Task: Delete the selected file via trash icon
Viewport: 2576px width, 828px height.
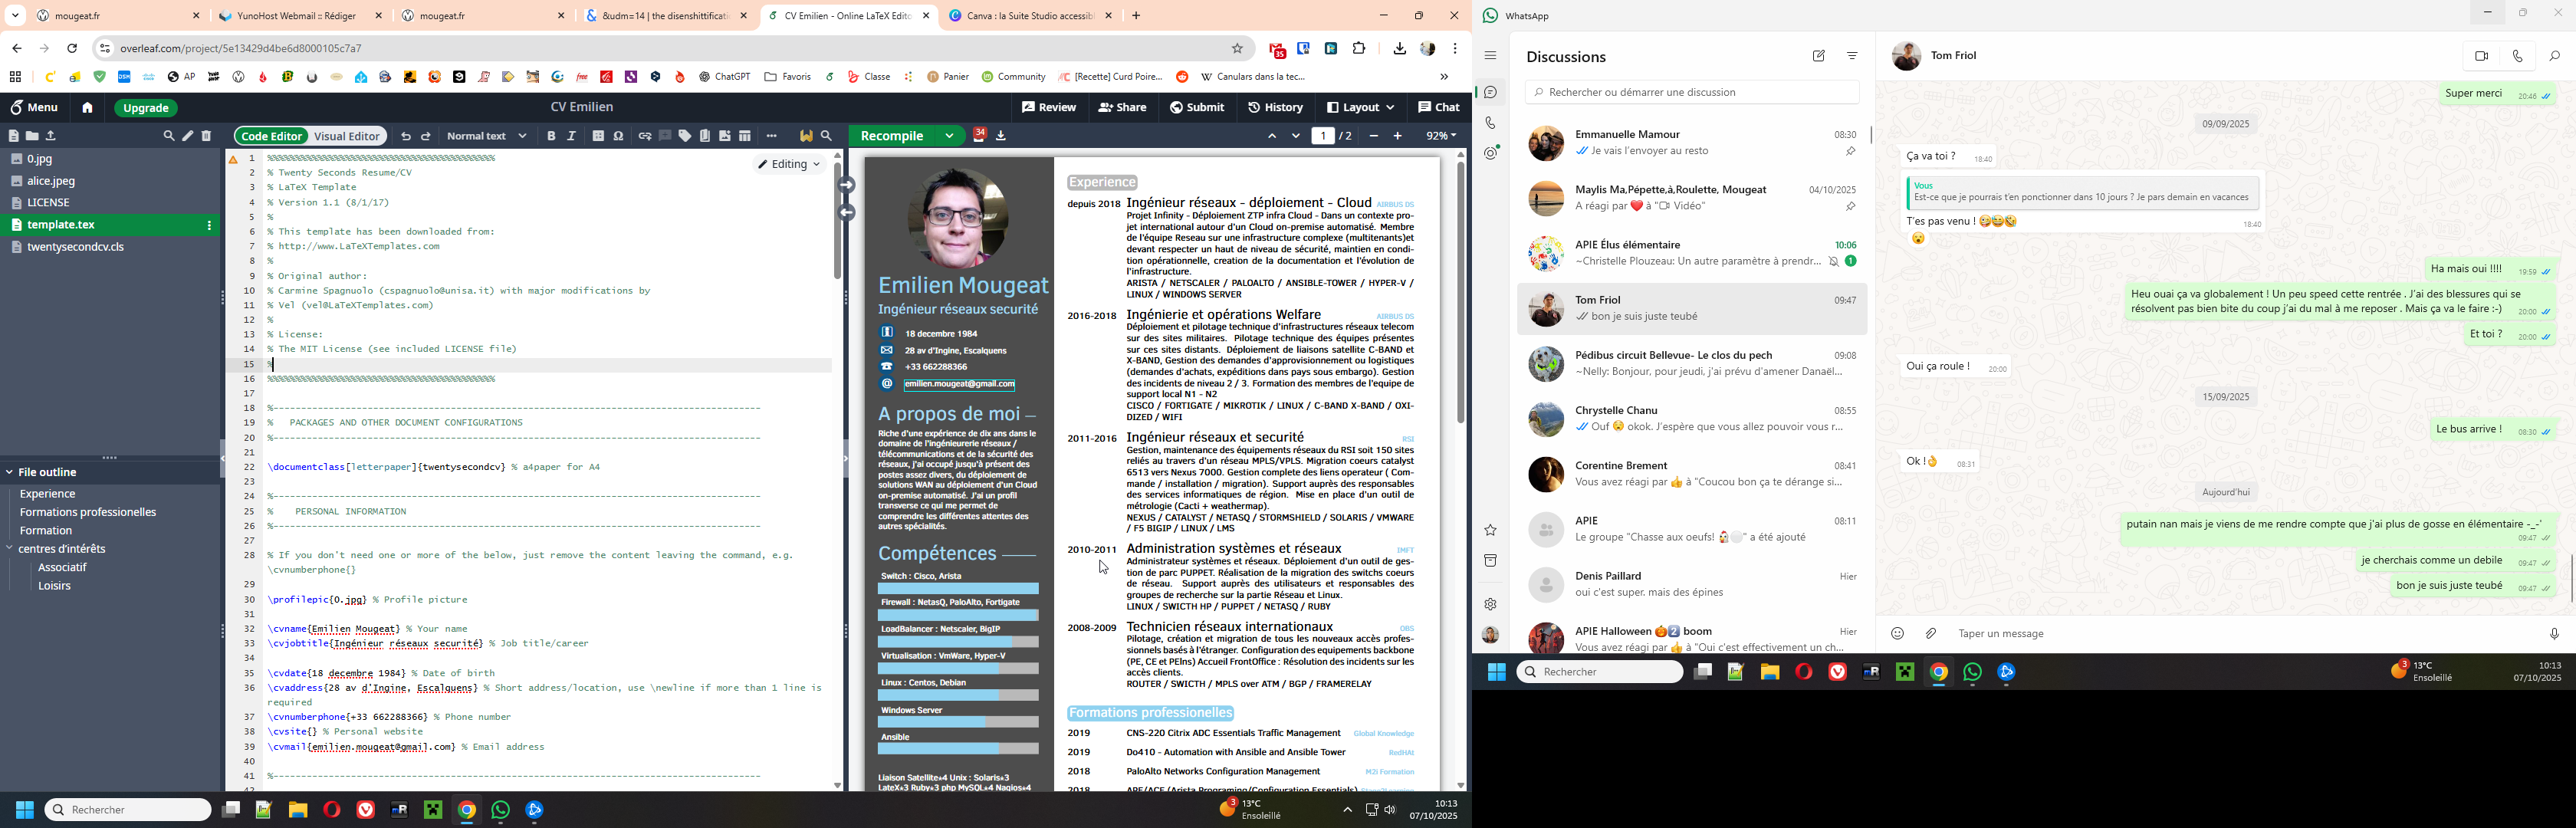Action: (x=207, y=136)
